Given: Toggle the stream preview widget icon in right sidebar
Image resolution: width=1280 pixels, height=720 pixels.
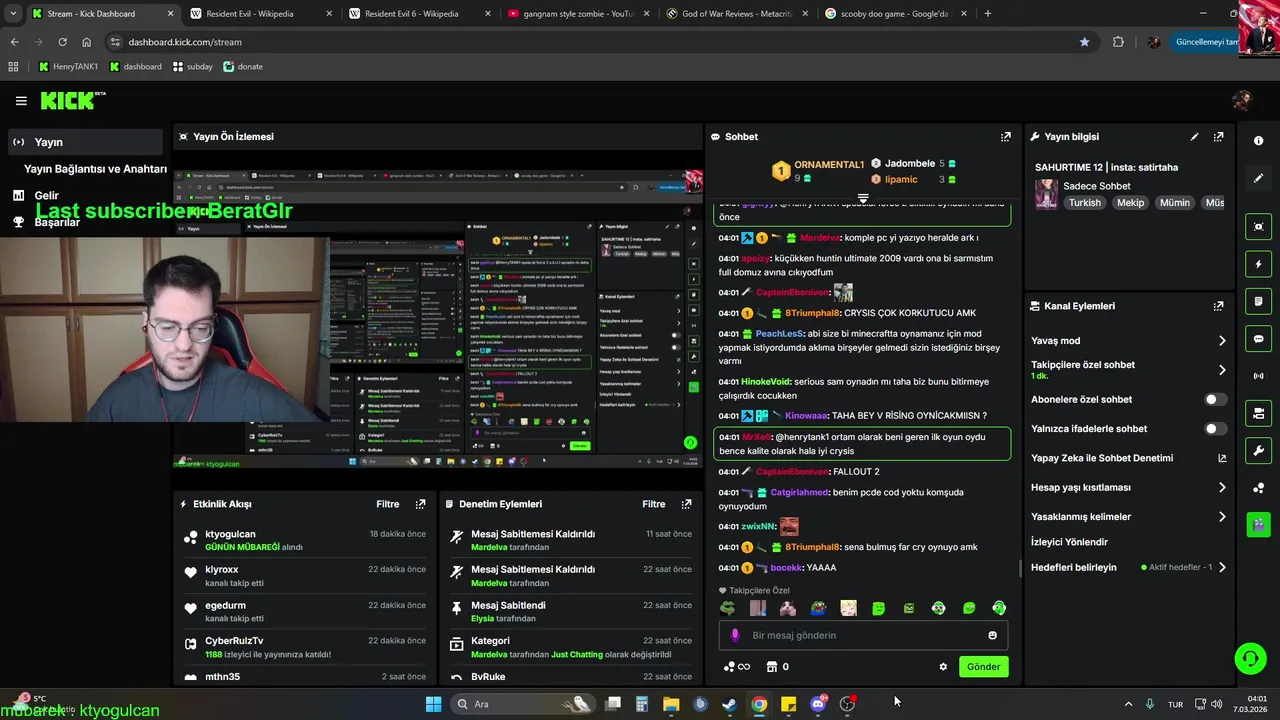Looking at the screenshot, I should pyautogui.click(x=1258, y=227).
